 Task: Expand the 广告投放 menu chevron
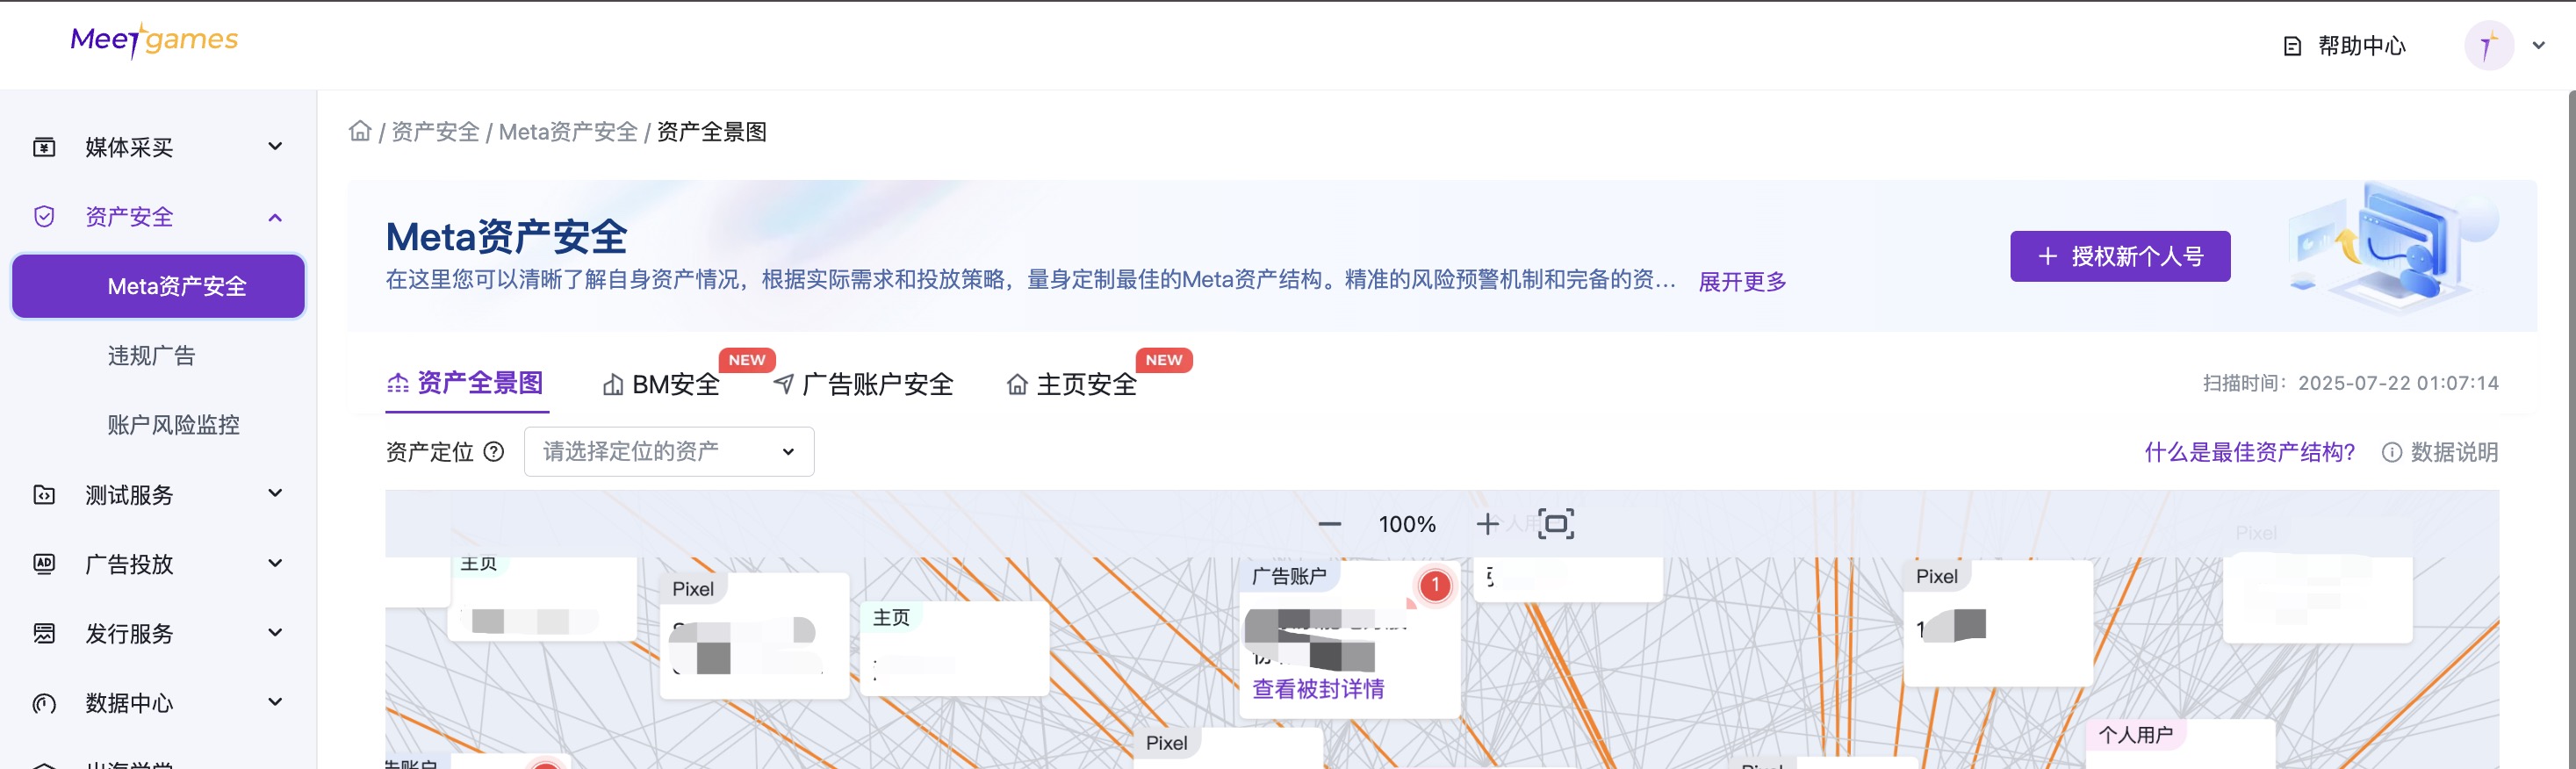(x=275, y=564)
